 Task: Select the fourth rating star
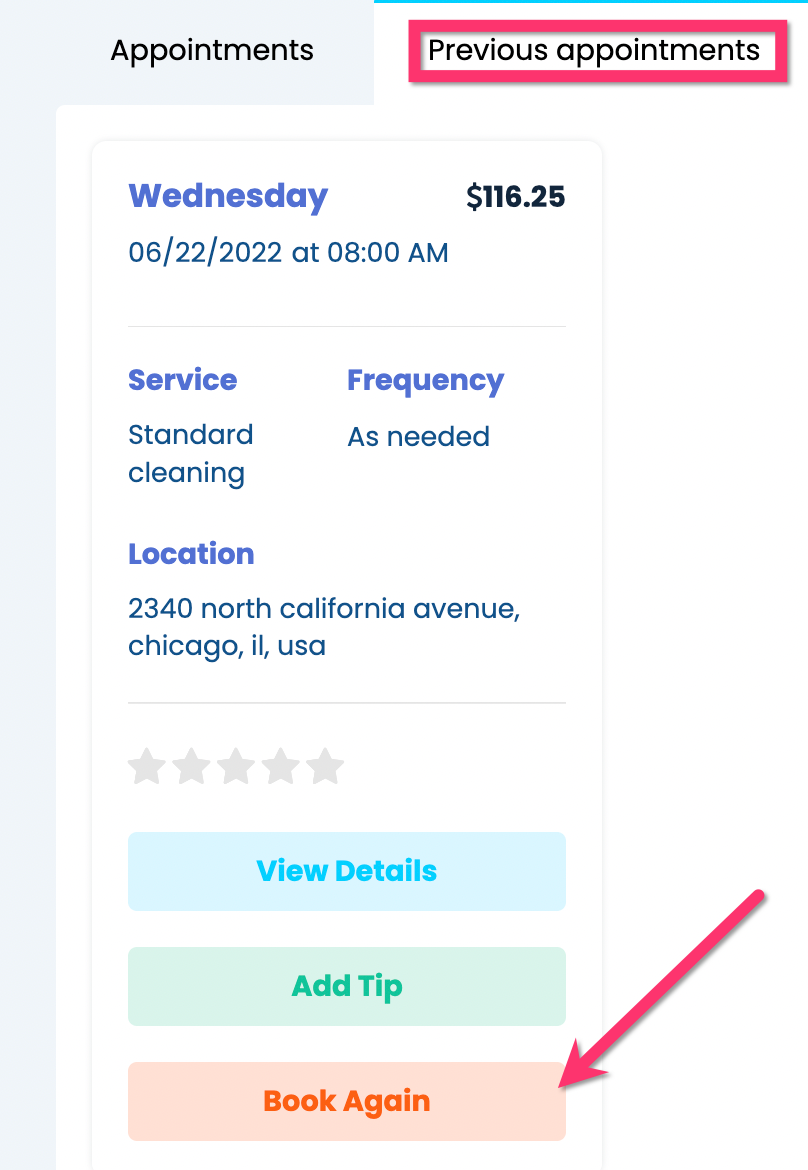click(280, 768)
